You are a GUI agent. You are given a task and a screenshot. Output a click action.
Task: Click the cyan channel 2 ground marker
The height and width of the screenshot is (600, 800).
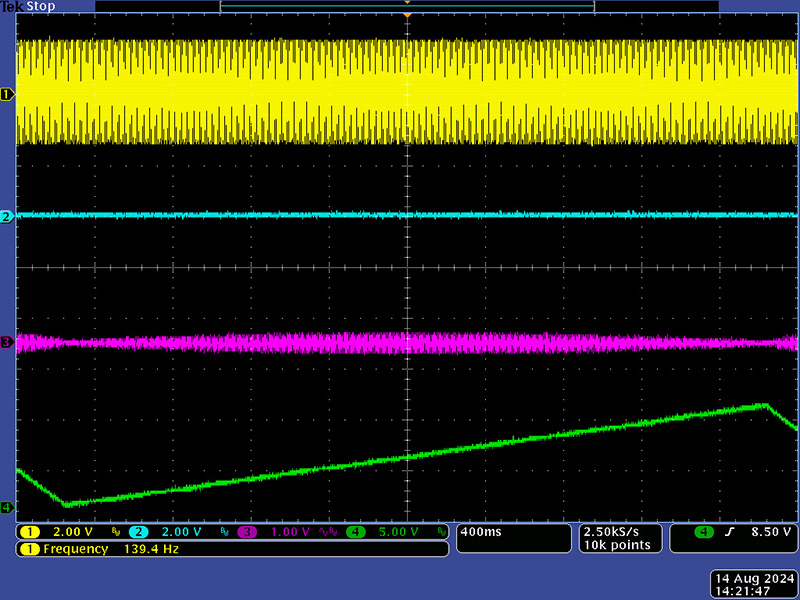point(7,216)
